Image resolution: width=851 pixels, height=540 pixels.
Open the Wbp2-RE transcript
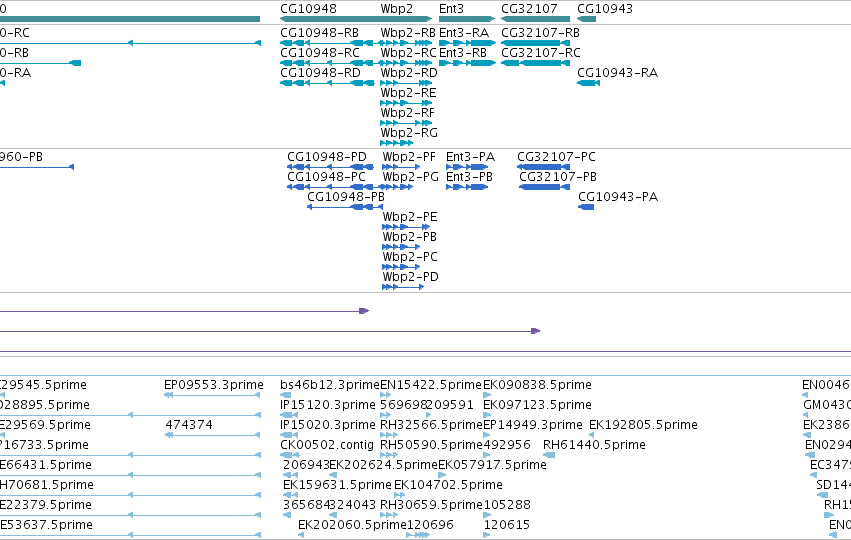coord(408,93)
